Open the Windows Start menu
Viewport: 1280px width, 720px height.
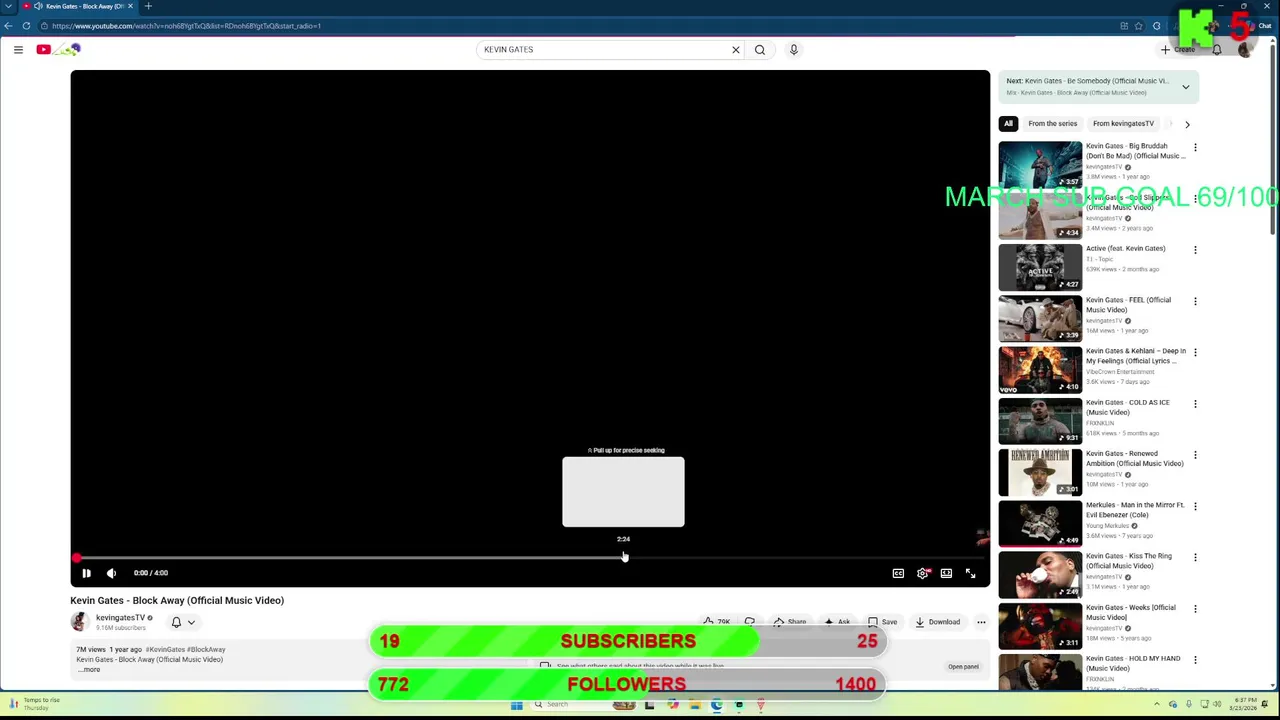coord(517,705)
